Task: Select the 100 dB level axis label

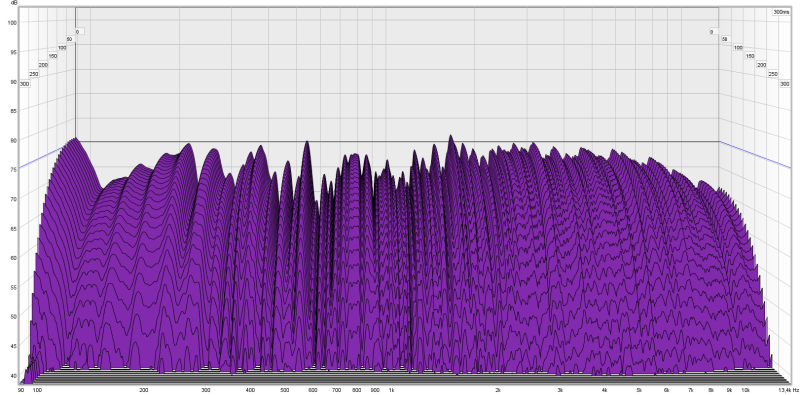Action: pos(13,22)
